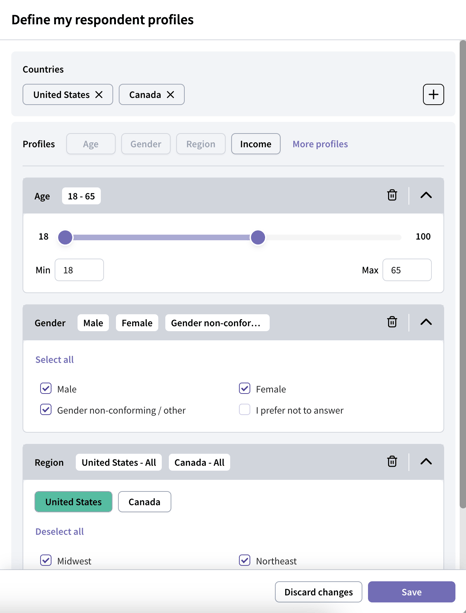This screenshot has height=613, width=466.
Task: Collapse the Age section
Action: 426,195
